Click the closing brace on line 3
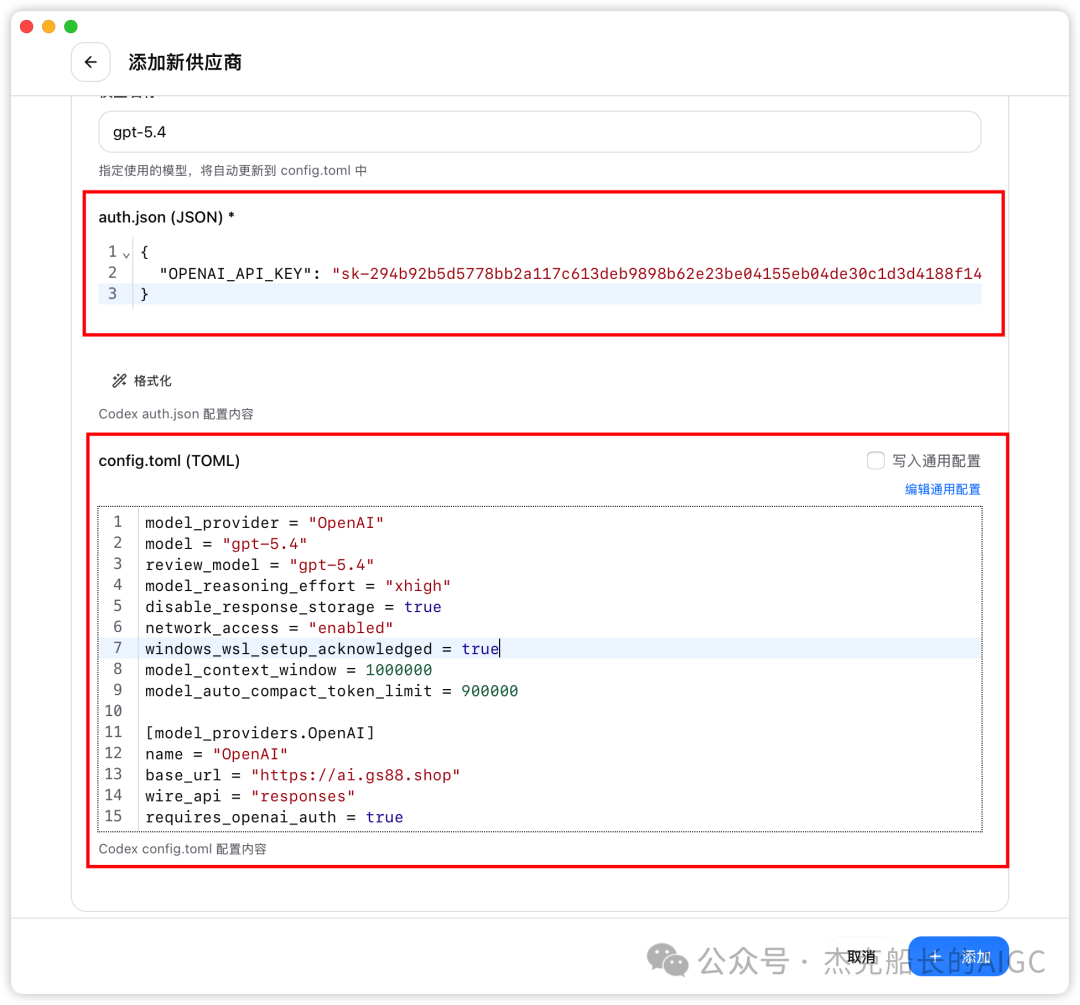This screenshot has width=1080, height=1005. click(x=144, y=294)
